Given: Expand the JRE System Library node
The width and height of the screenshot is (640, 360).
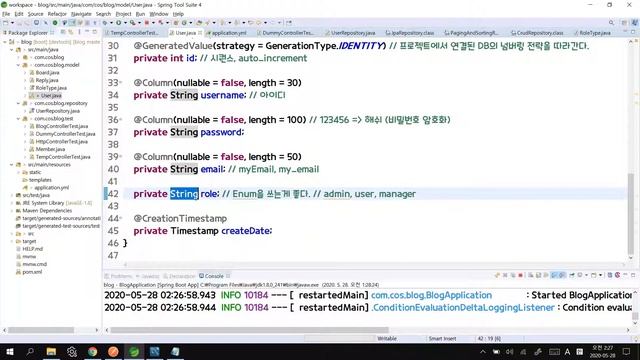Looking at the screenshot, I should [12, 203].
